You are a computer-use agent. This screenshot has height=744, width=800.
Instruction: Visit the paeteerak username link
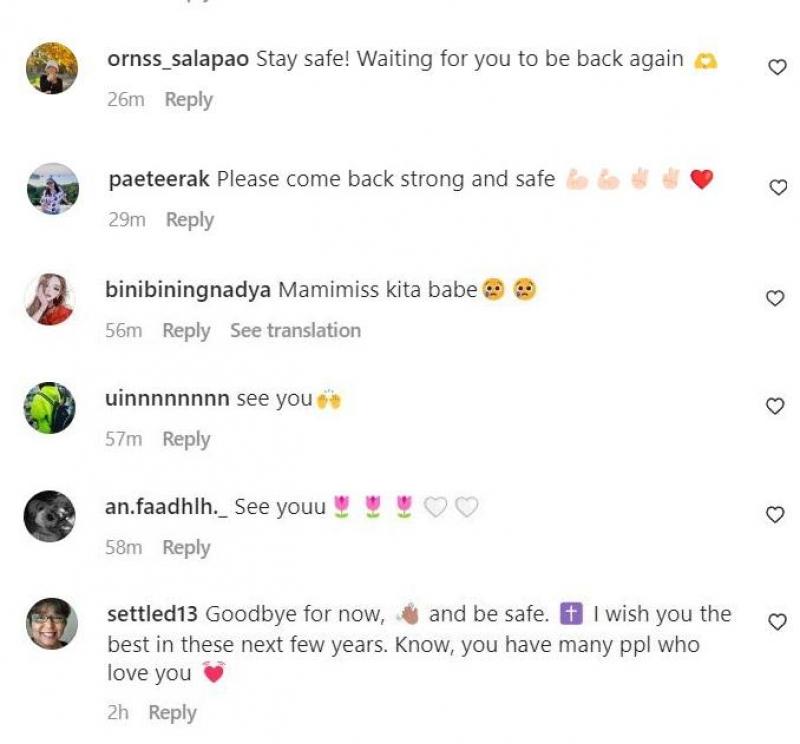[x=159, y=180]
